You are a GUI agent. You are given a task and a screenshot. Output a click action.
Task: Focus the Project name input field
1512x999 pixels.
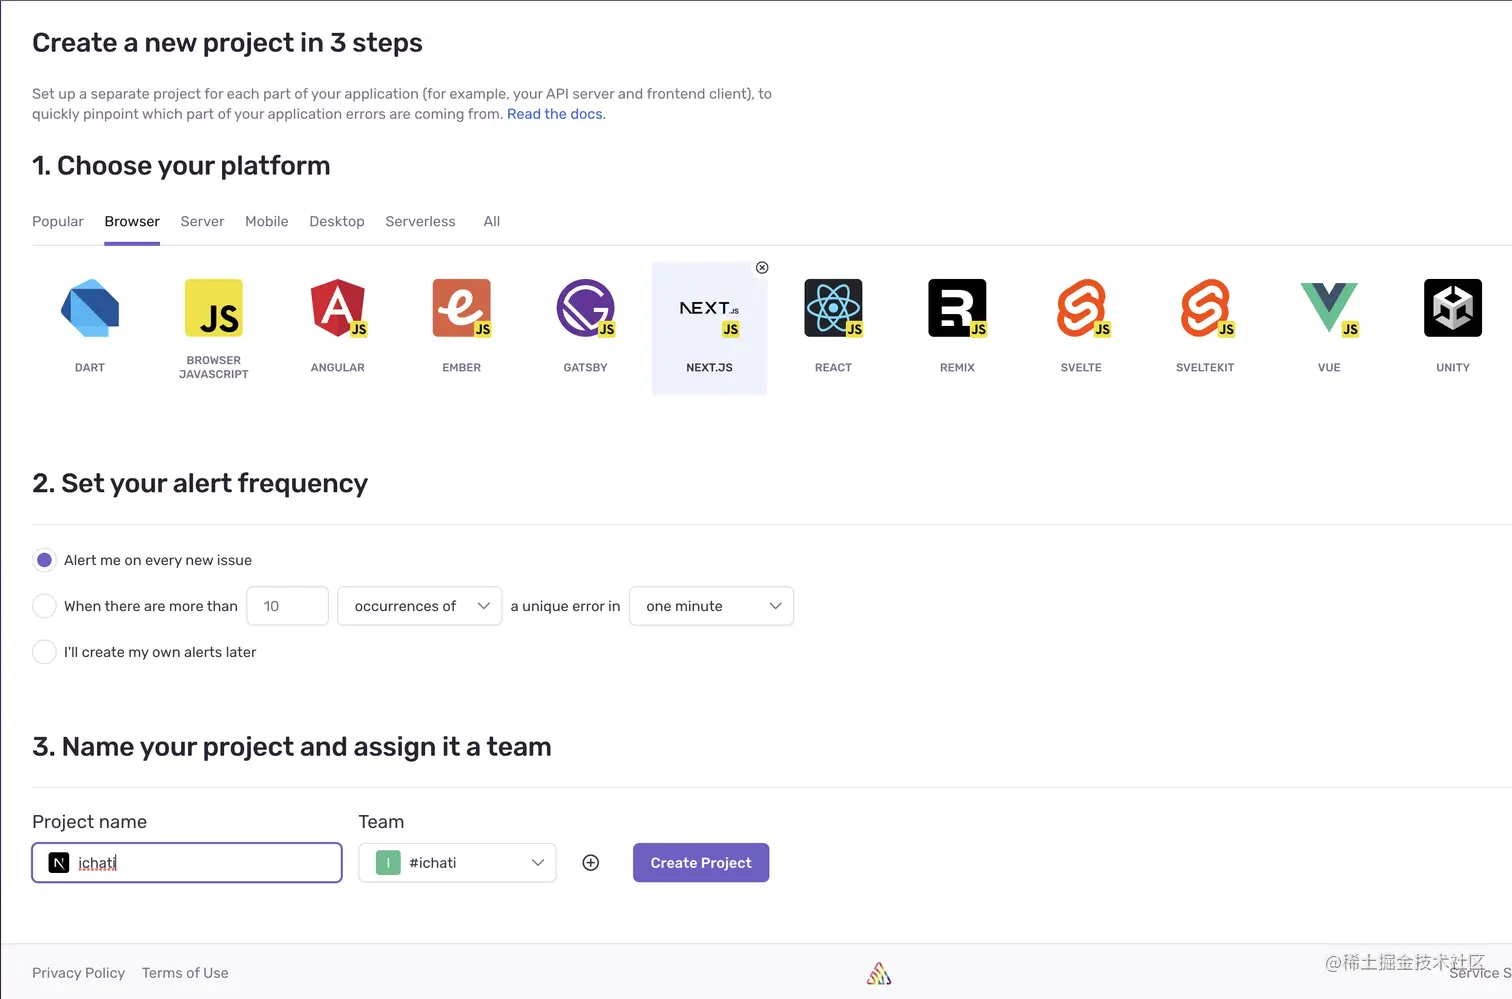click(187, 863)
